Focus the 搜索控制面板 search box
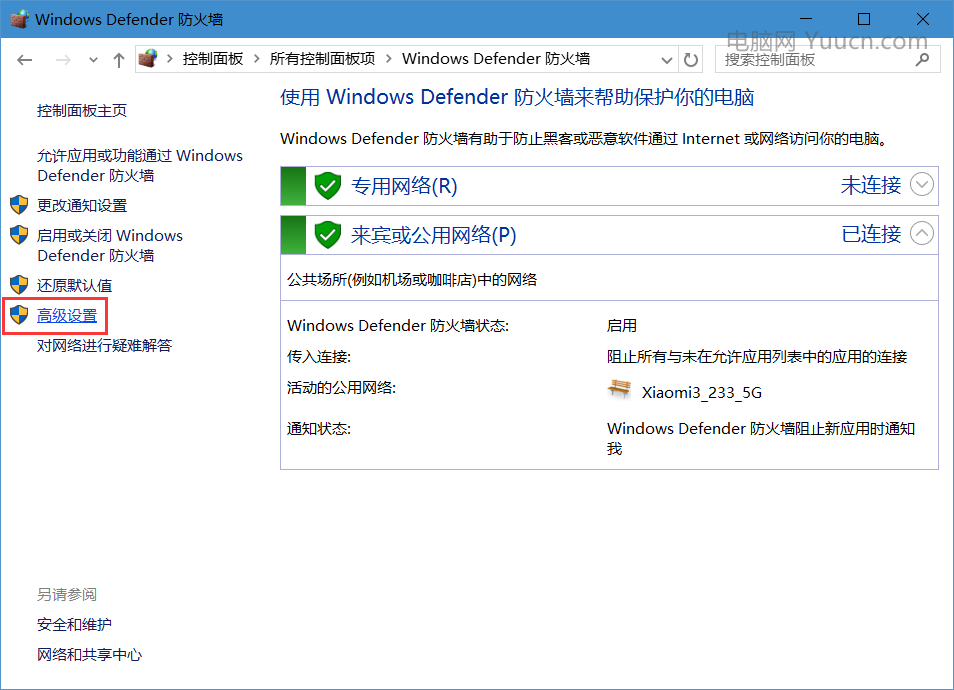The image size is (954, 690). click(827, 59)
